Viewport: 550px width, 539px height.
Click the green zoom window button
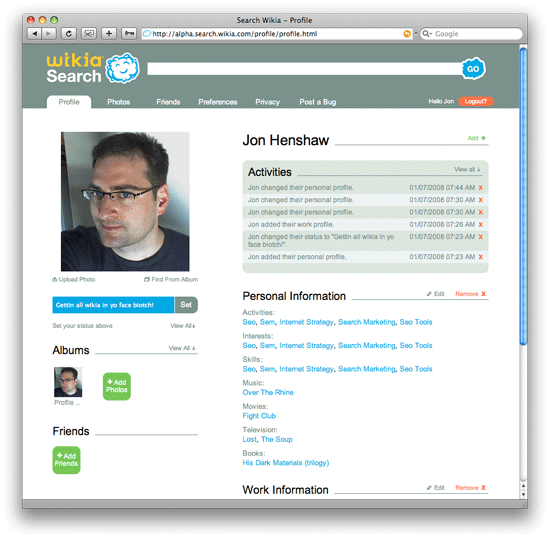(54, 20)
